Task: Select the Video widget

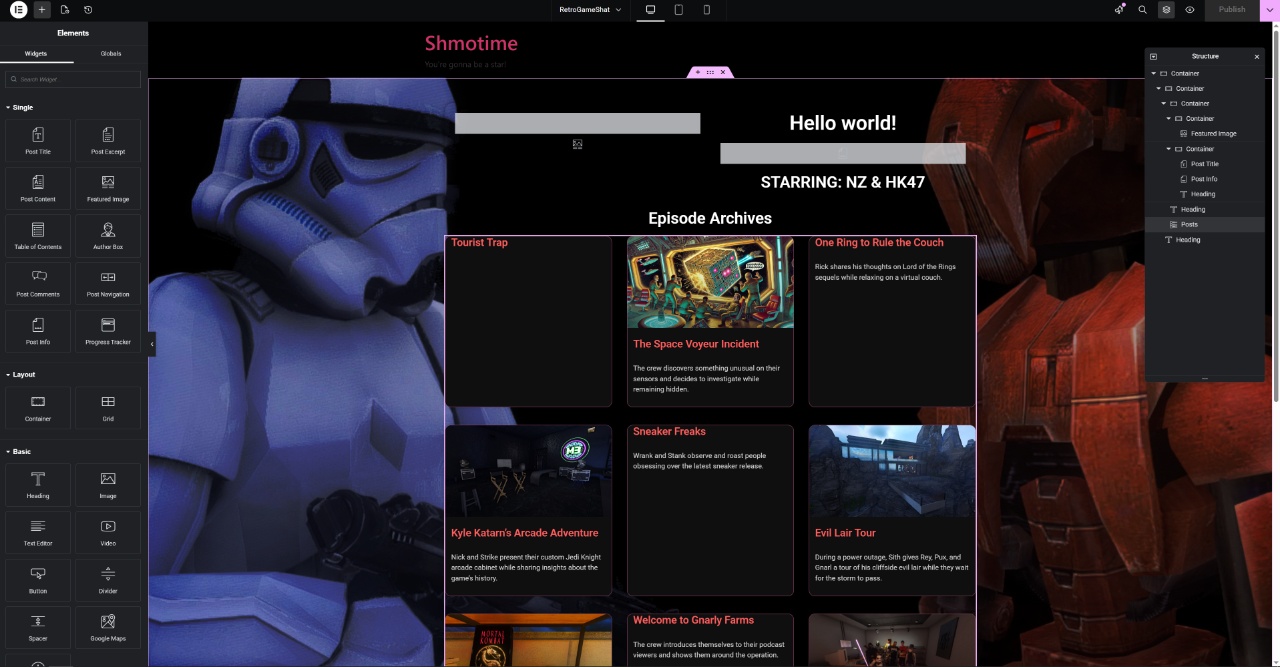Action: point(108,532)
